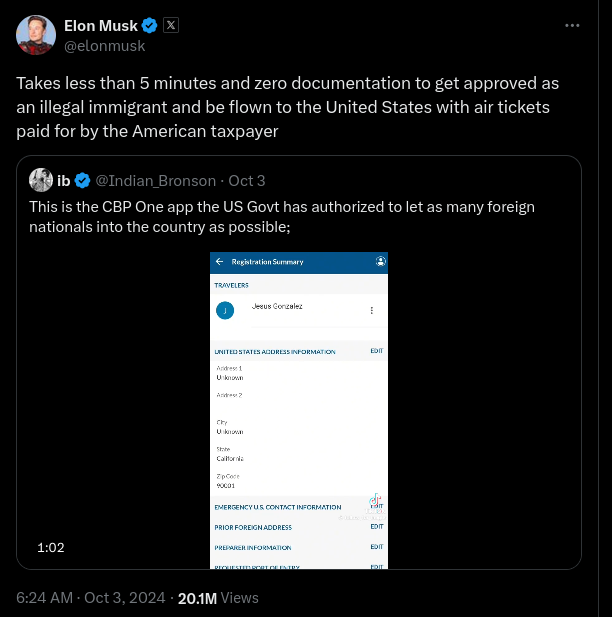Click Elon Musk's profile avatar

point(35,35)
